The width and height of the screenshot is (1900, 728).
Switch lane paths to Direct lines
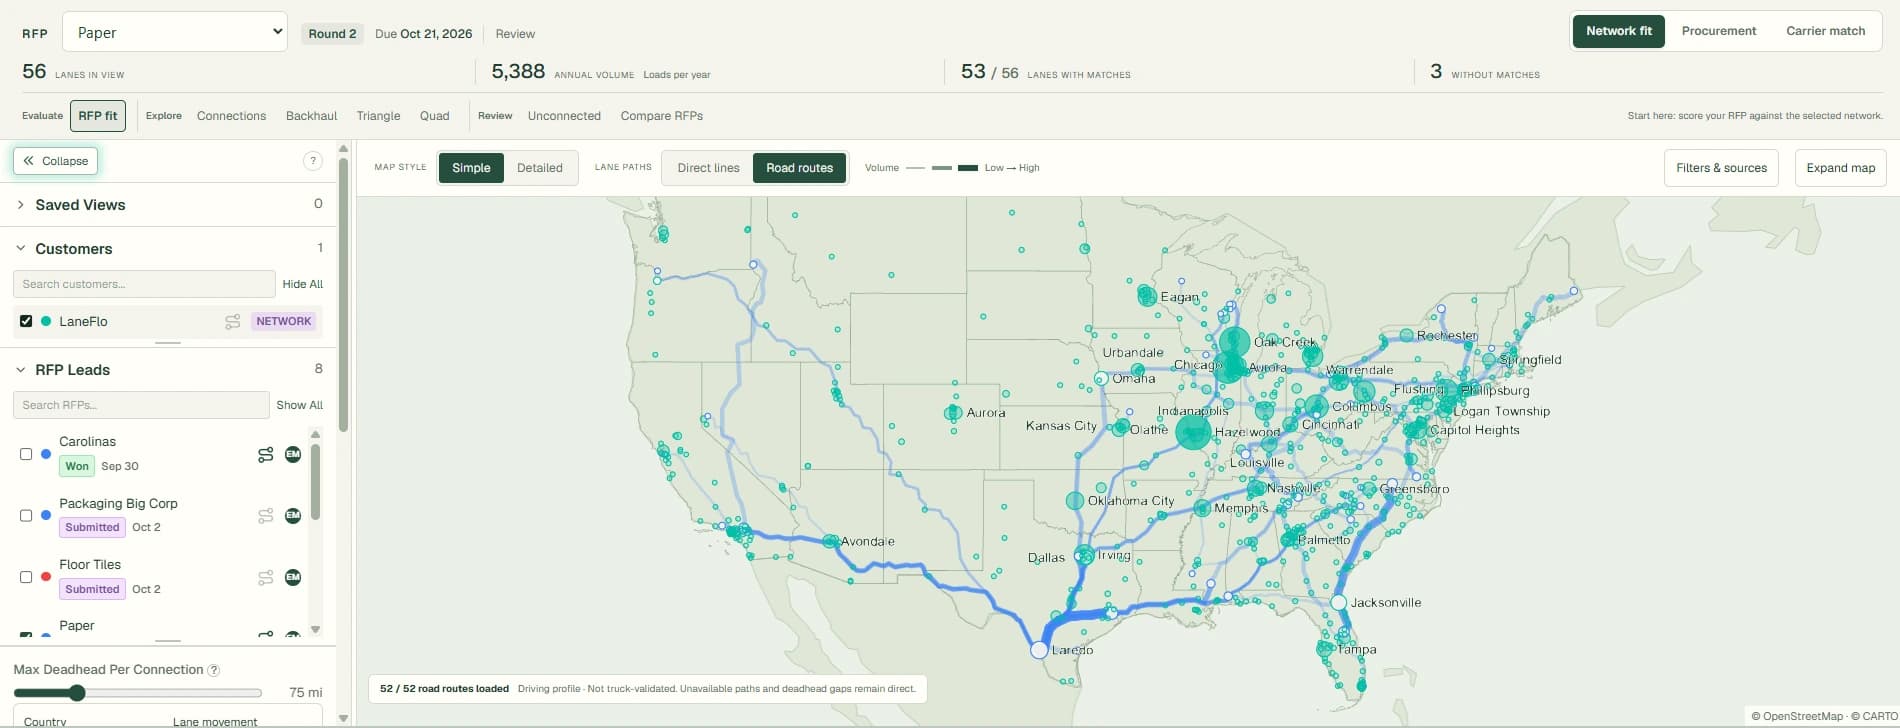(708, 168)
